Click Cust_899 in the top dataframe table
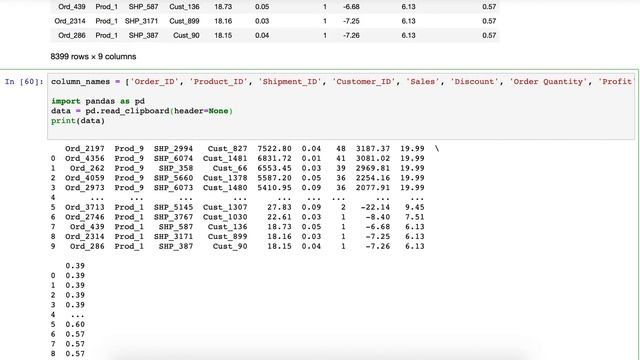Screen dimensions: 640x360 click(184, 21)
